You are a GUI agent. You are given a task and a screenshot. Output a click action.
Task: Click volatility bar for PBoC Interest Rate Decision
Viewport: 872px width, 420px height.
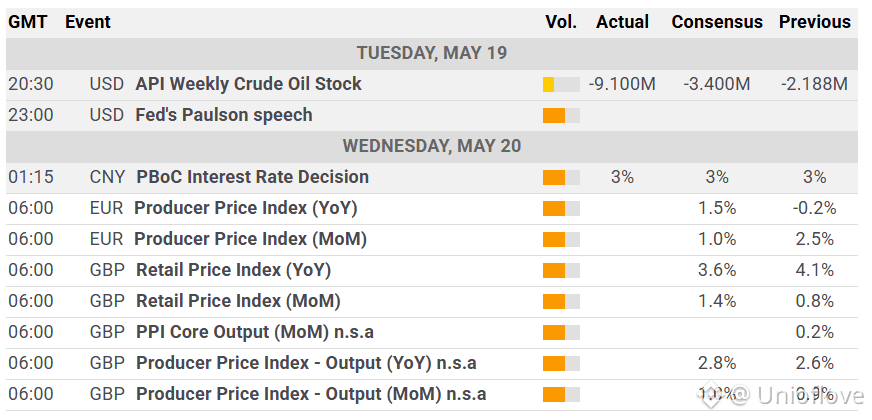click(x=561, y=177)
